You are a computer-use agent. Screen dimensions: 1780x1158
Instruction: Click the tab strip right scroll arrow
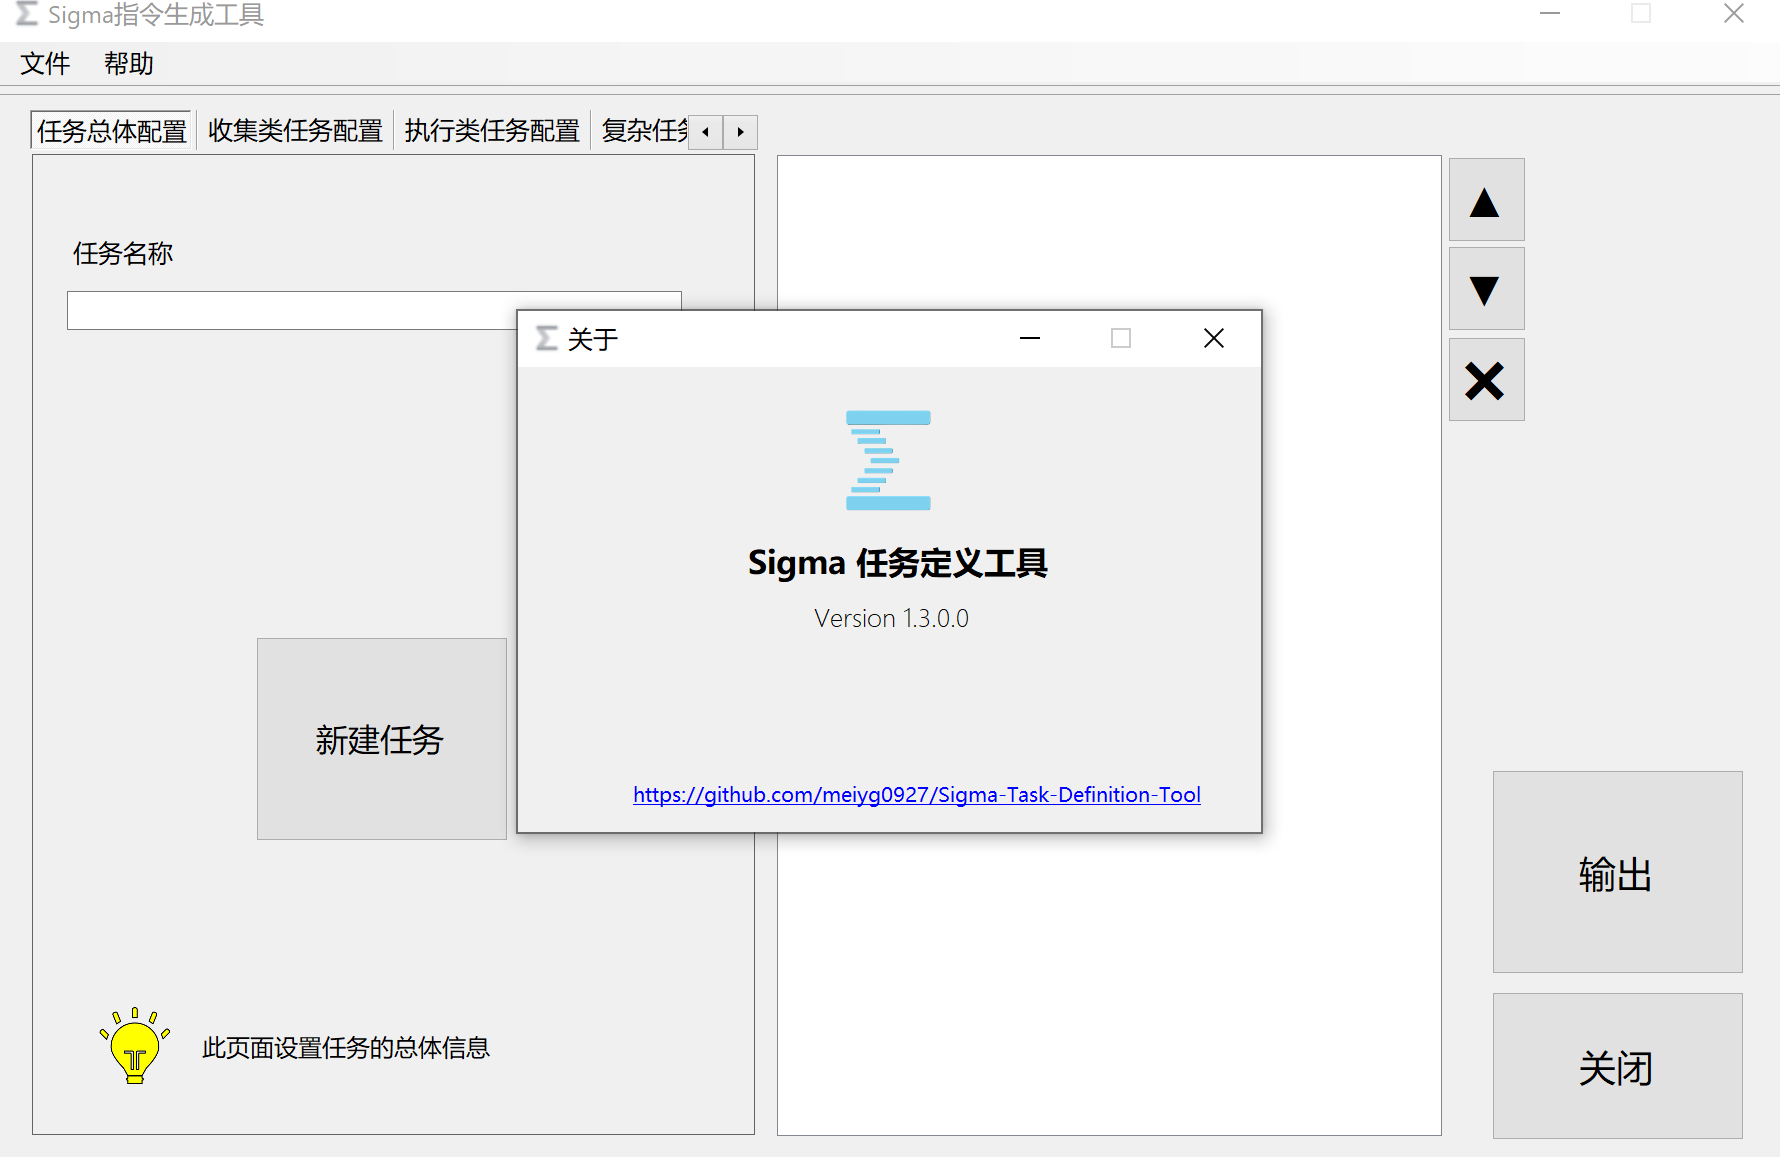pos(740,132)
